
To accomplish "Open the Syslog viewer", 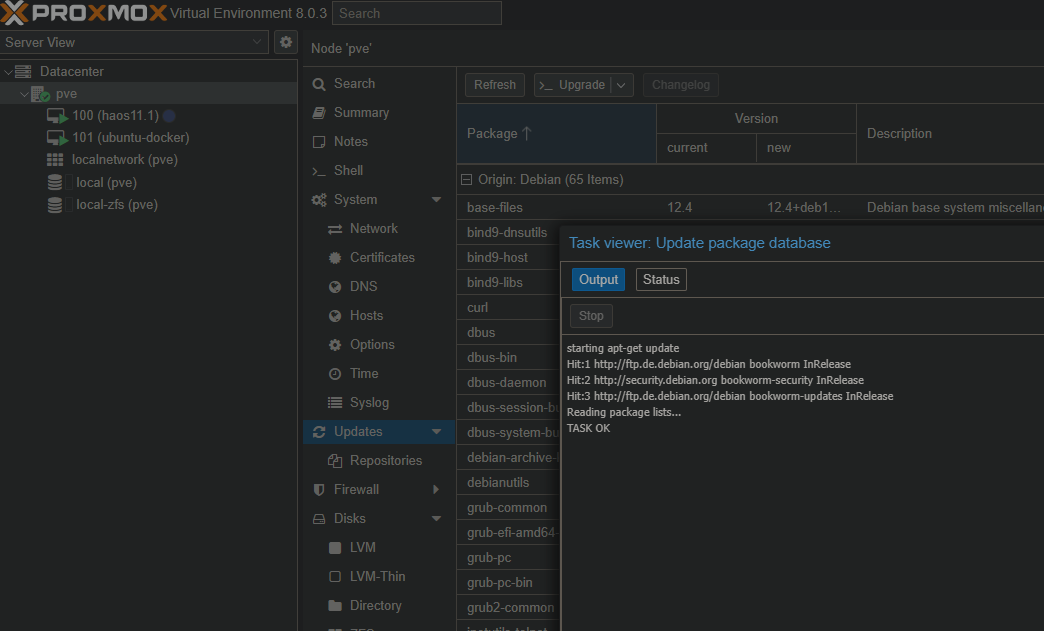I will [x=369, y=403].
